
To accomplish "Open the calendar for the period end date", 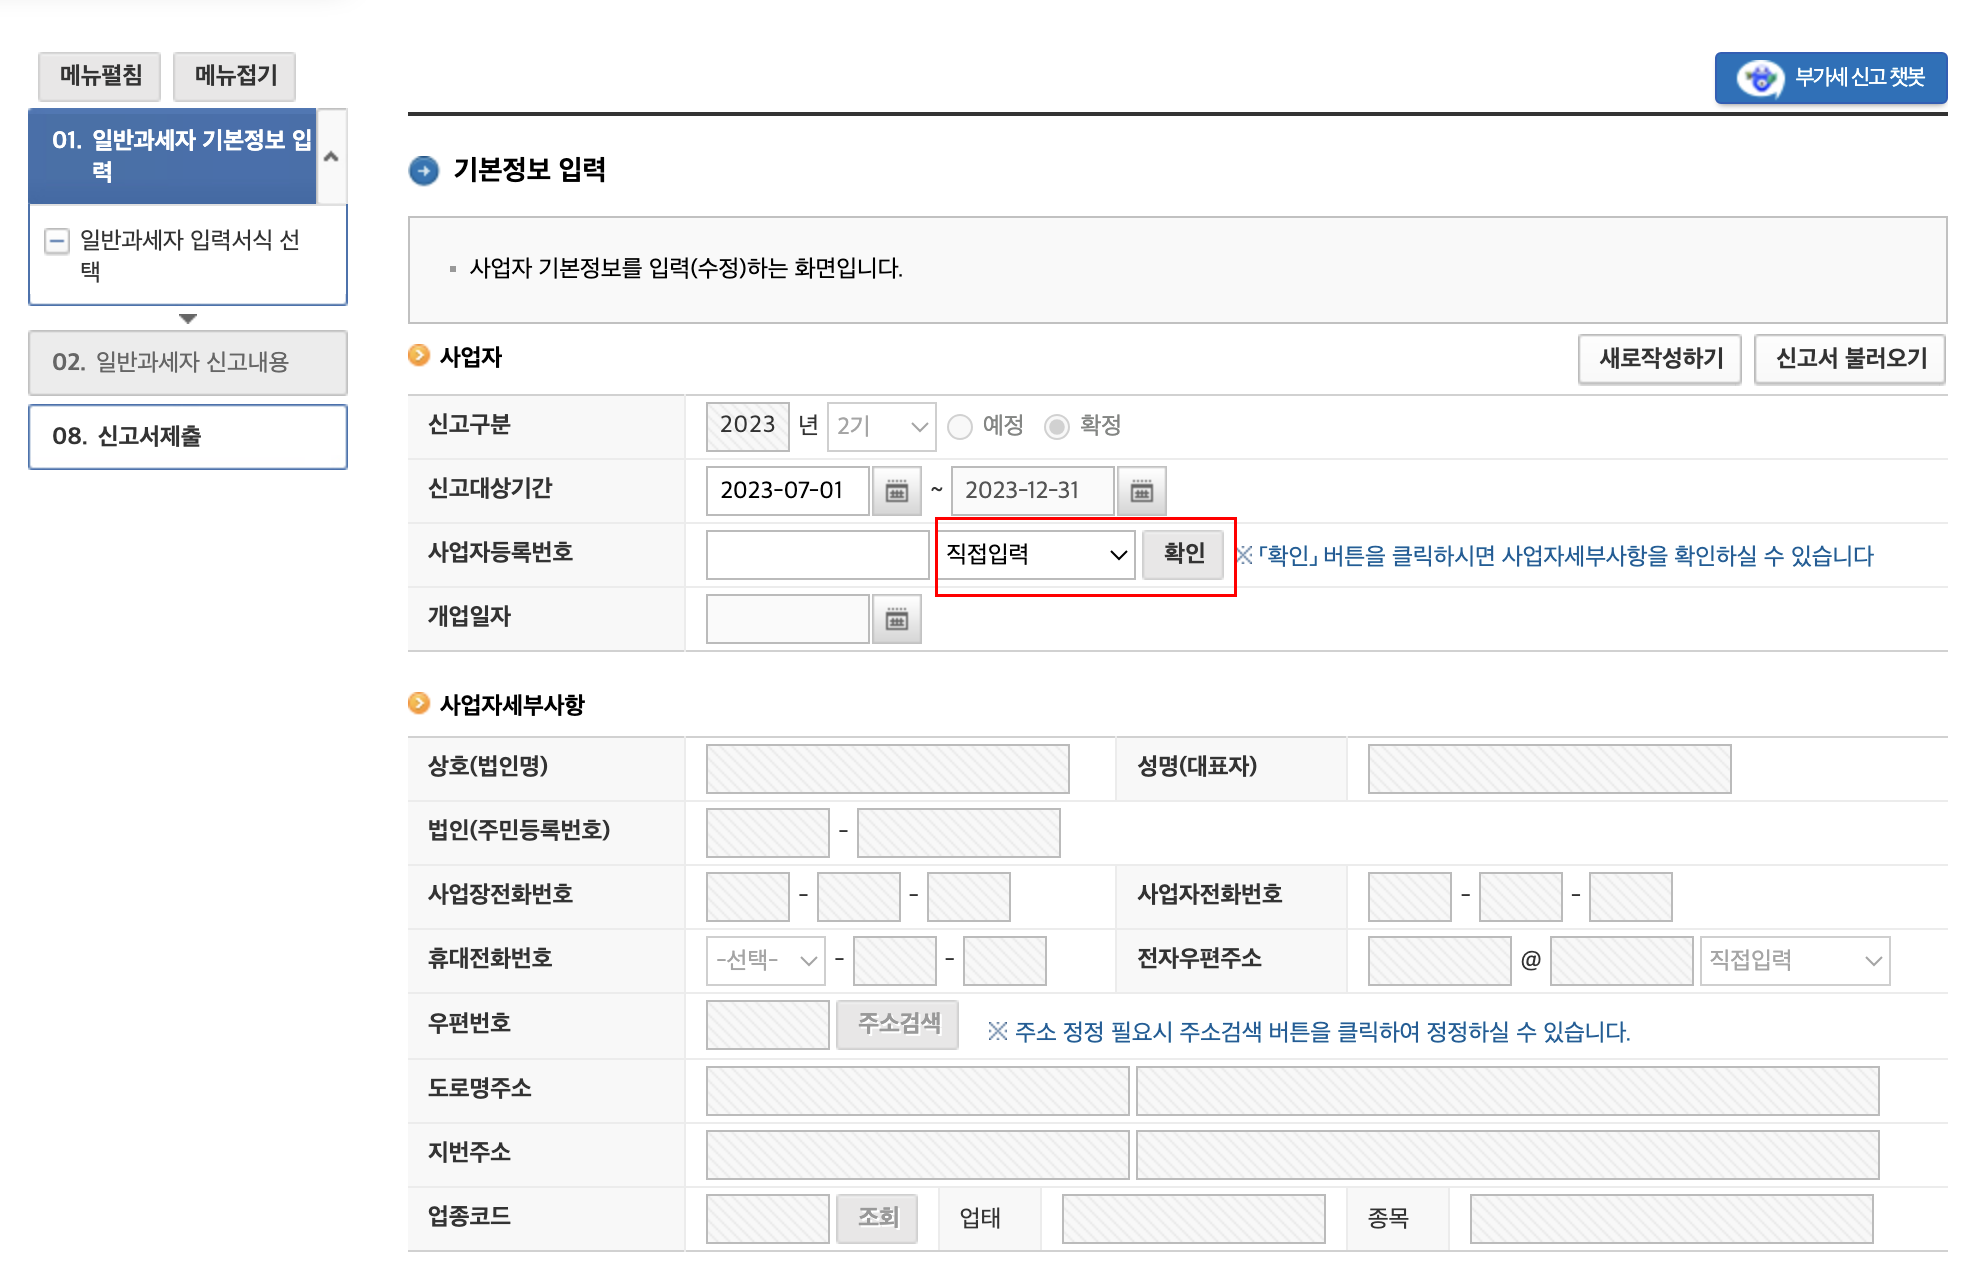I will pos(1141,491).
